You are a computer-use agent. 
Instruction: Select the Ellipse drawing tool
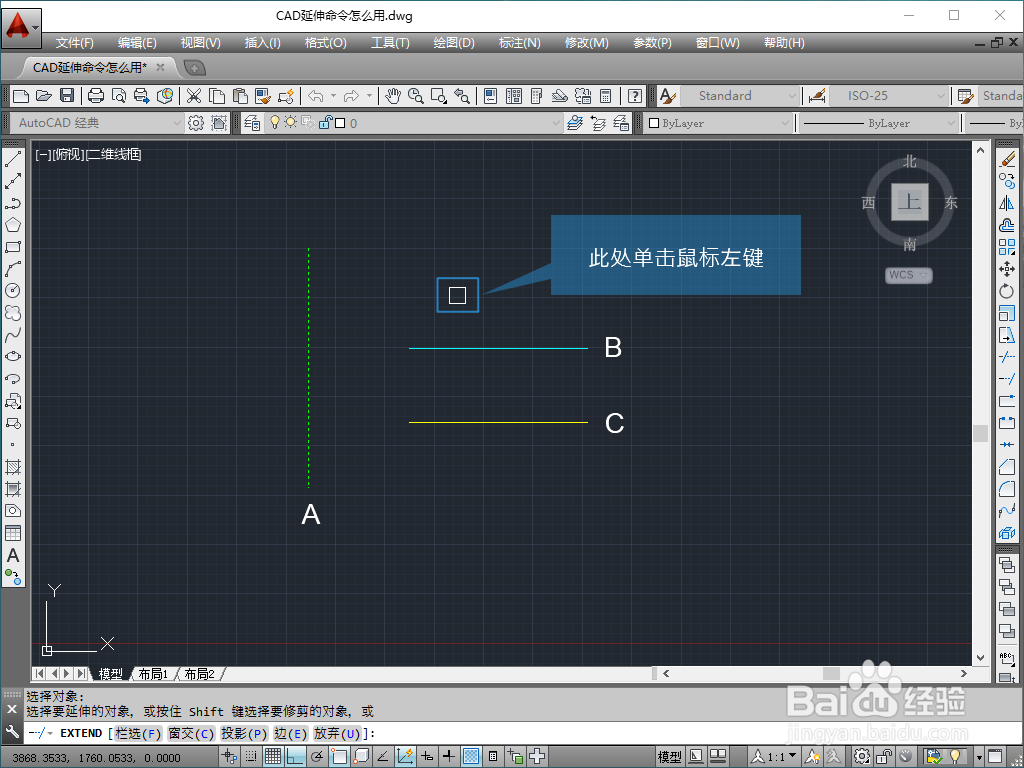coord(13,357)
